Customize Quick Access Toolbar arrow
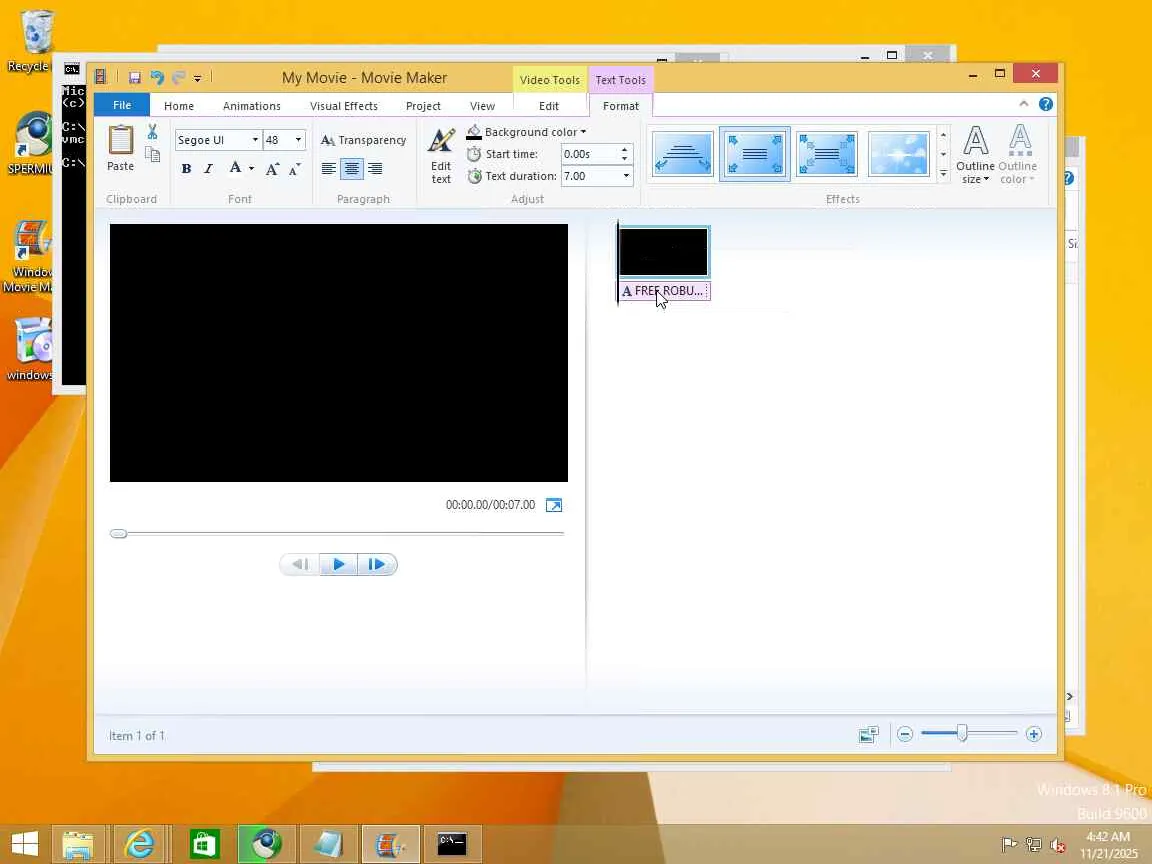Viewport: 1152px width, 864px height. [x=198, y=78]
